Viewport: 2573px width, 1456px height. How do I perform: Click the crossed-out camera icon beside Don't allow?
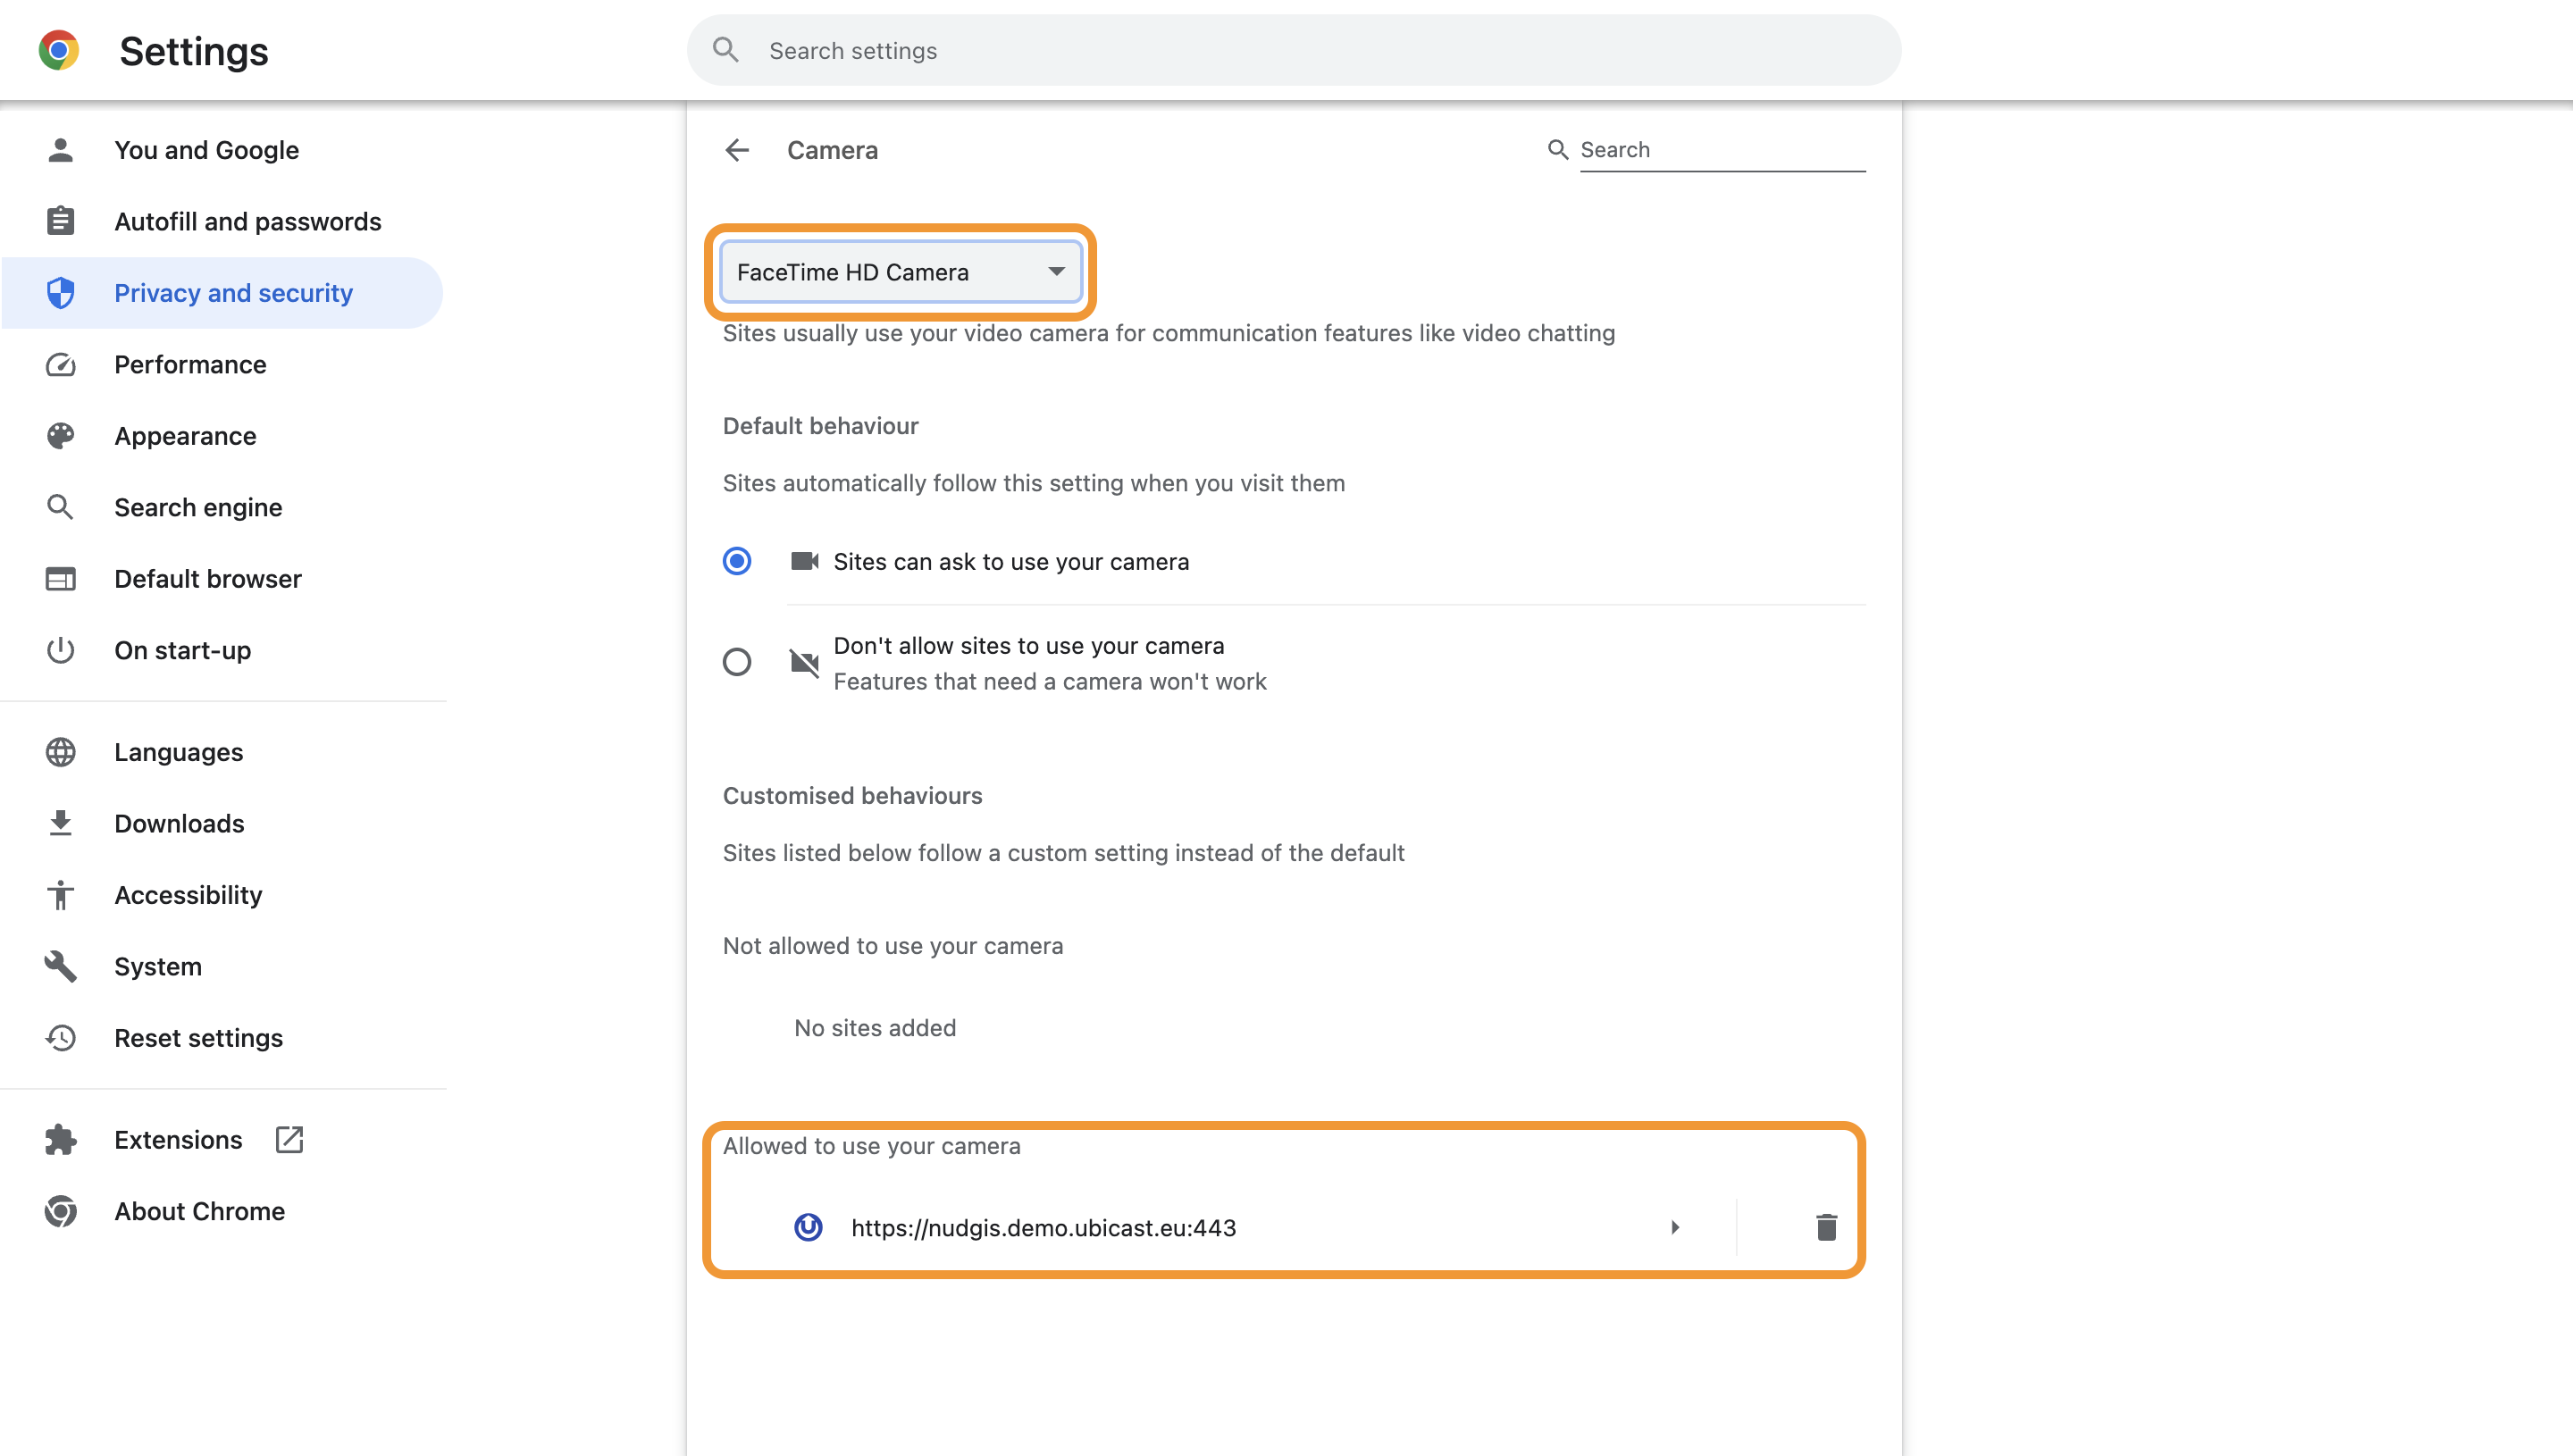(804, 662)
